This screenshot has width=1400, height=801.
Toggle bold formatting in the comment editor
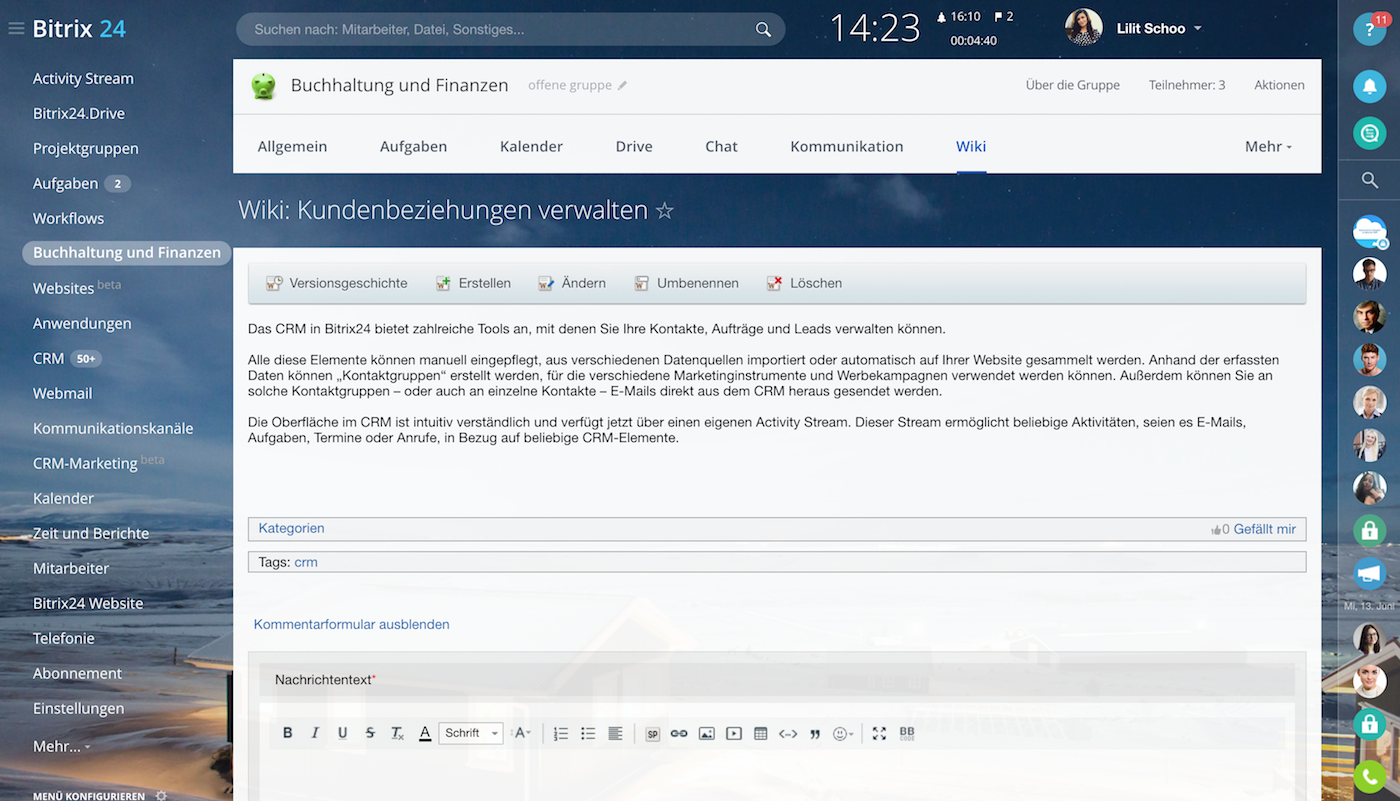288,733
